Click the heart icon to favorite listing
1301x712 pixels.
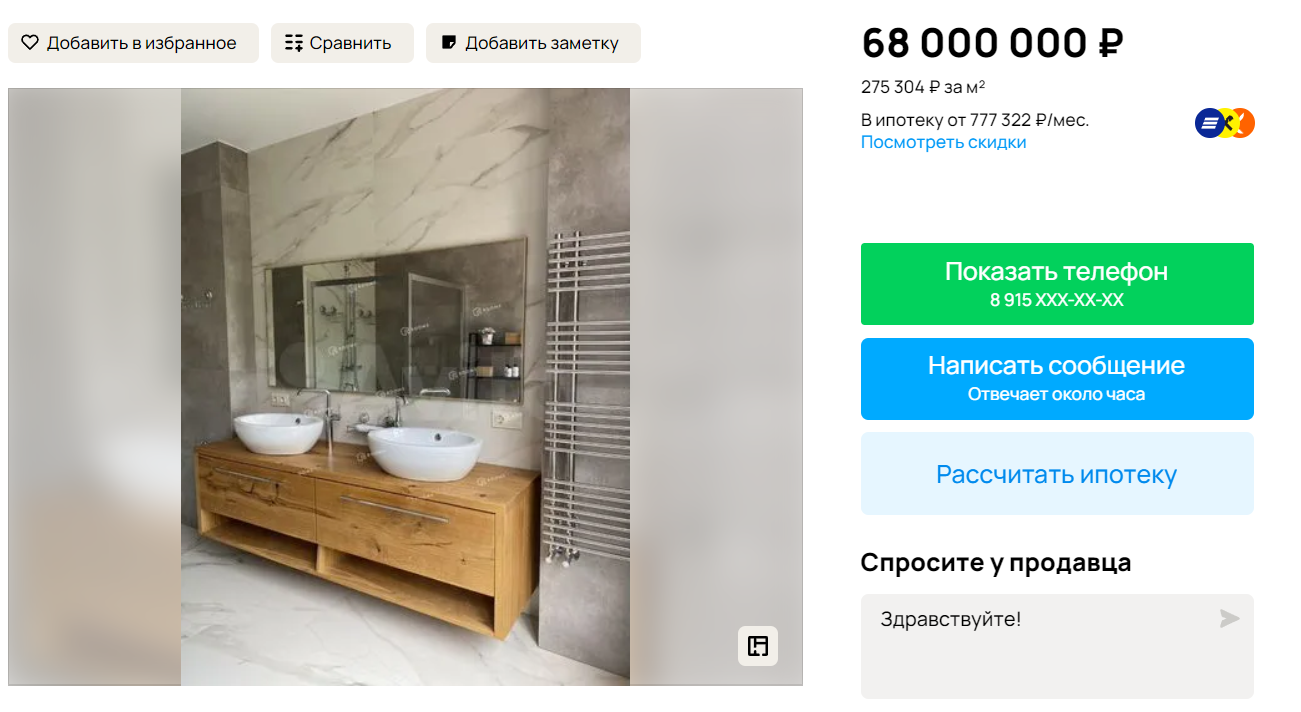30,43
